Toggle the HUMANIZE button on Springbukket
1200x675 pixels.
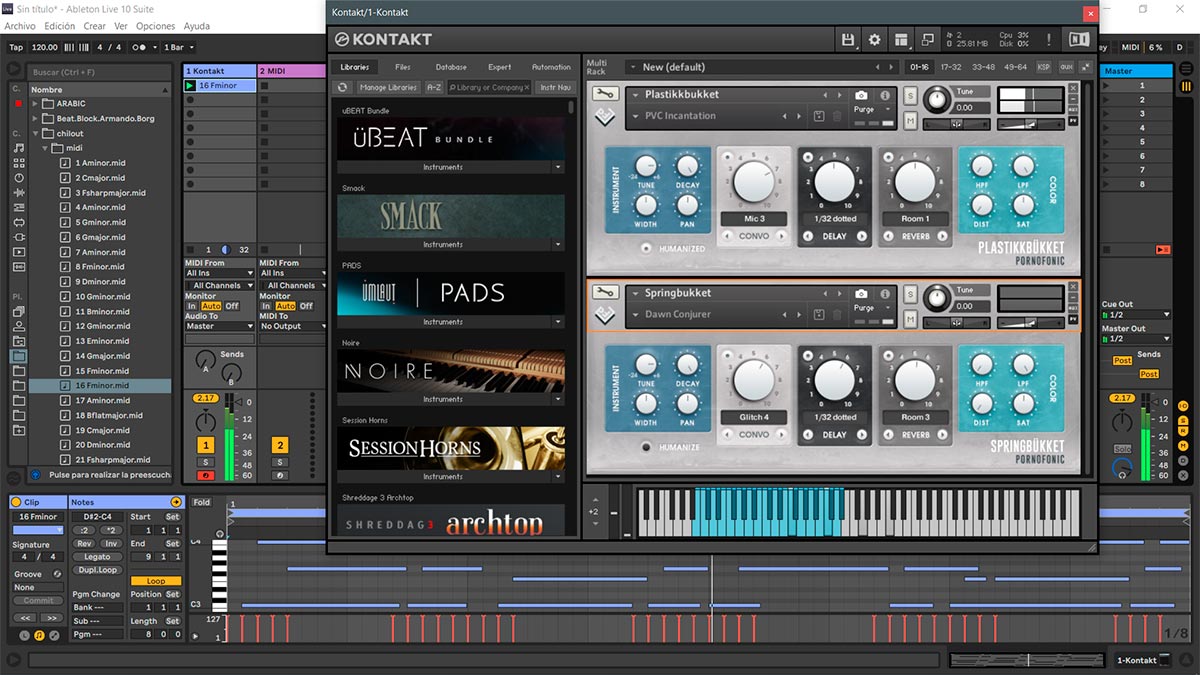[646, 447]
